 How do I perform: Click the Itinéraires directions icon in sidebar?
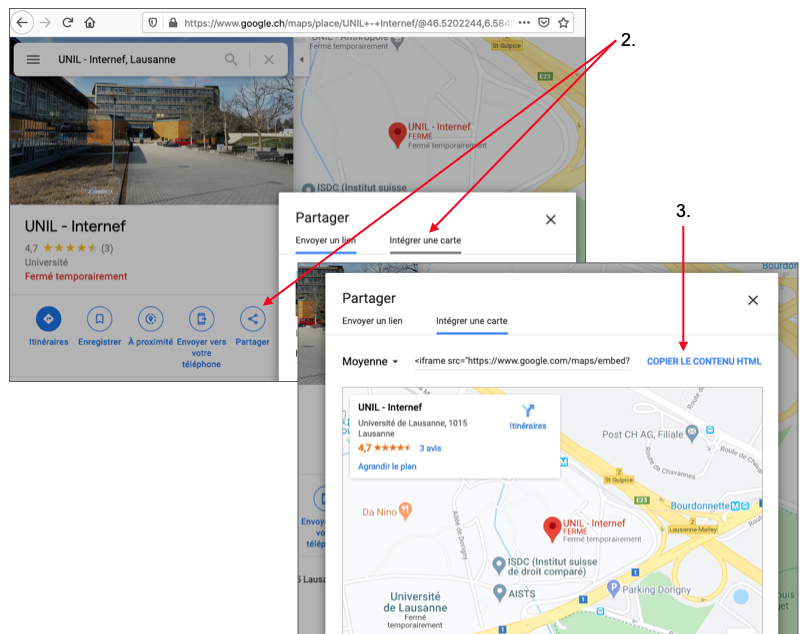coord(48,319)
